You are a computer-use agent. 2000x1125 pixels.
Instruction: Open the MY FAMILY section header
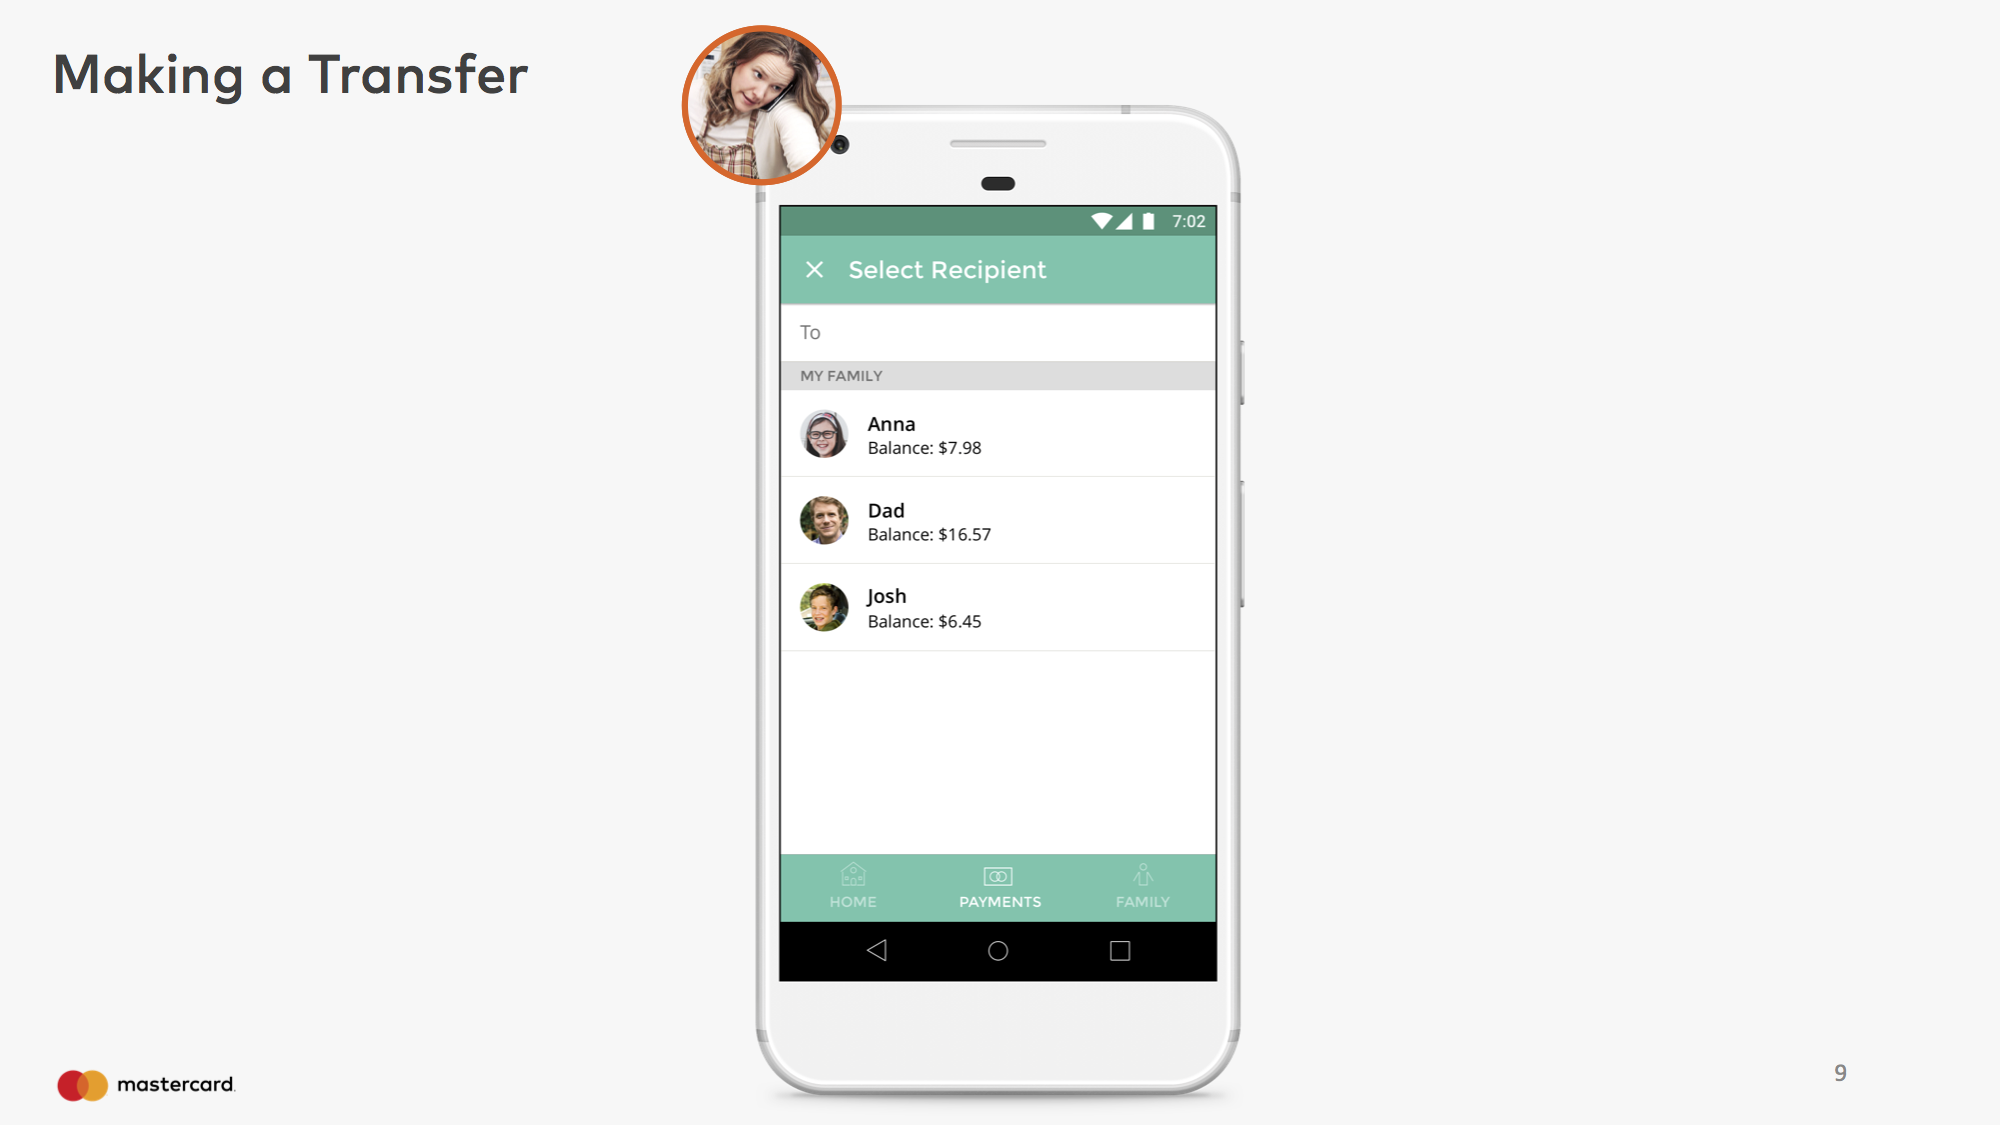997,376
